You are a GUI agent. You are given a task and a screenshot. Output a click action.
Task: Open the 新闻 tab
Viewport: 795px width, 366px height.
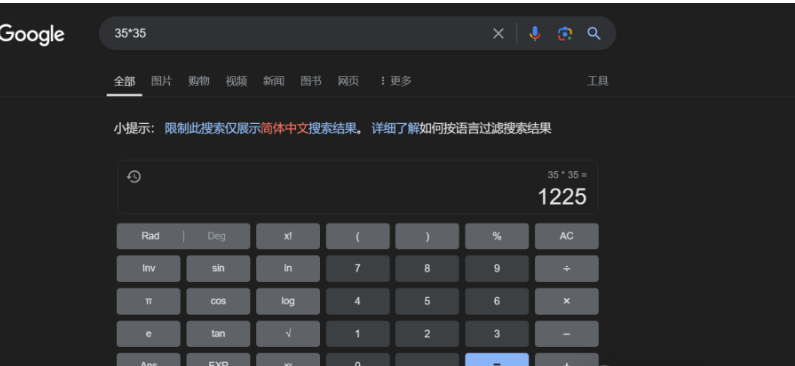point(273,81)
